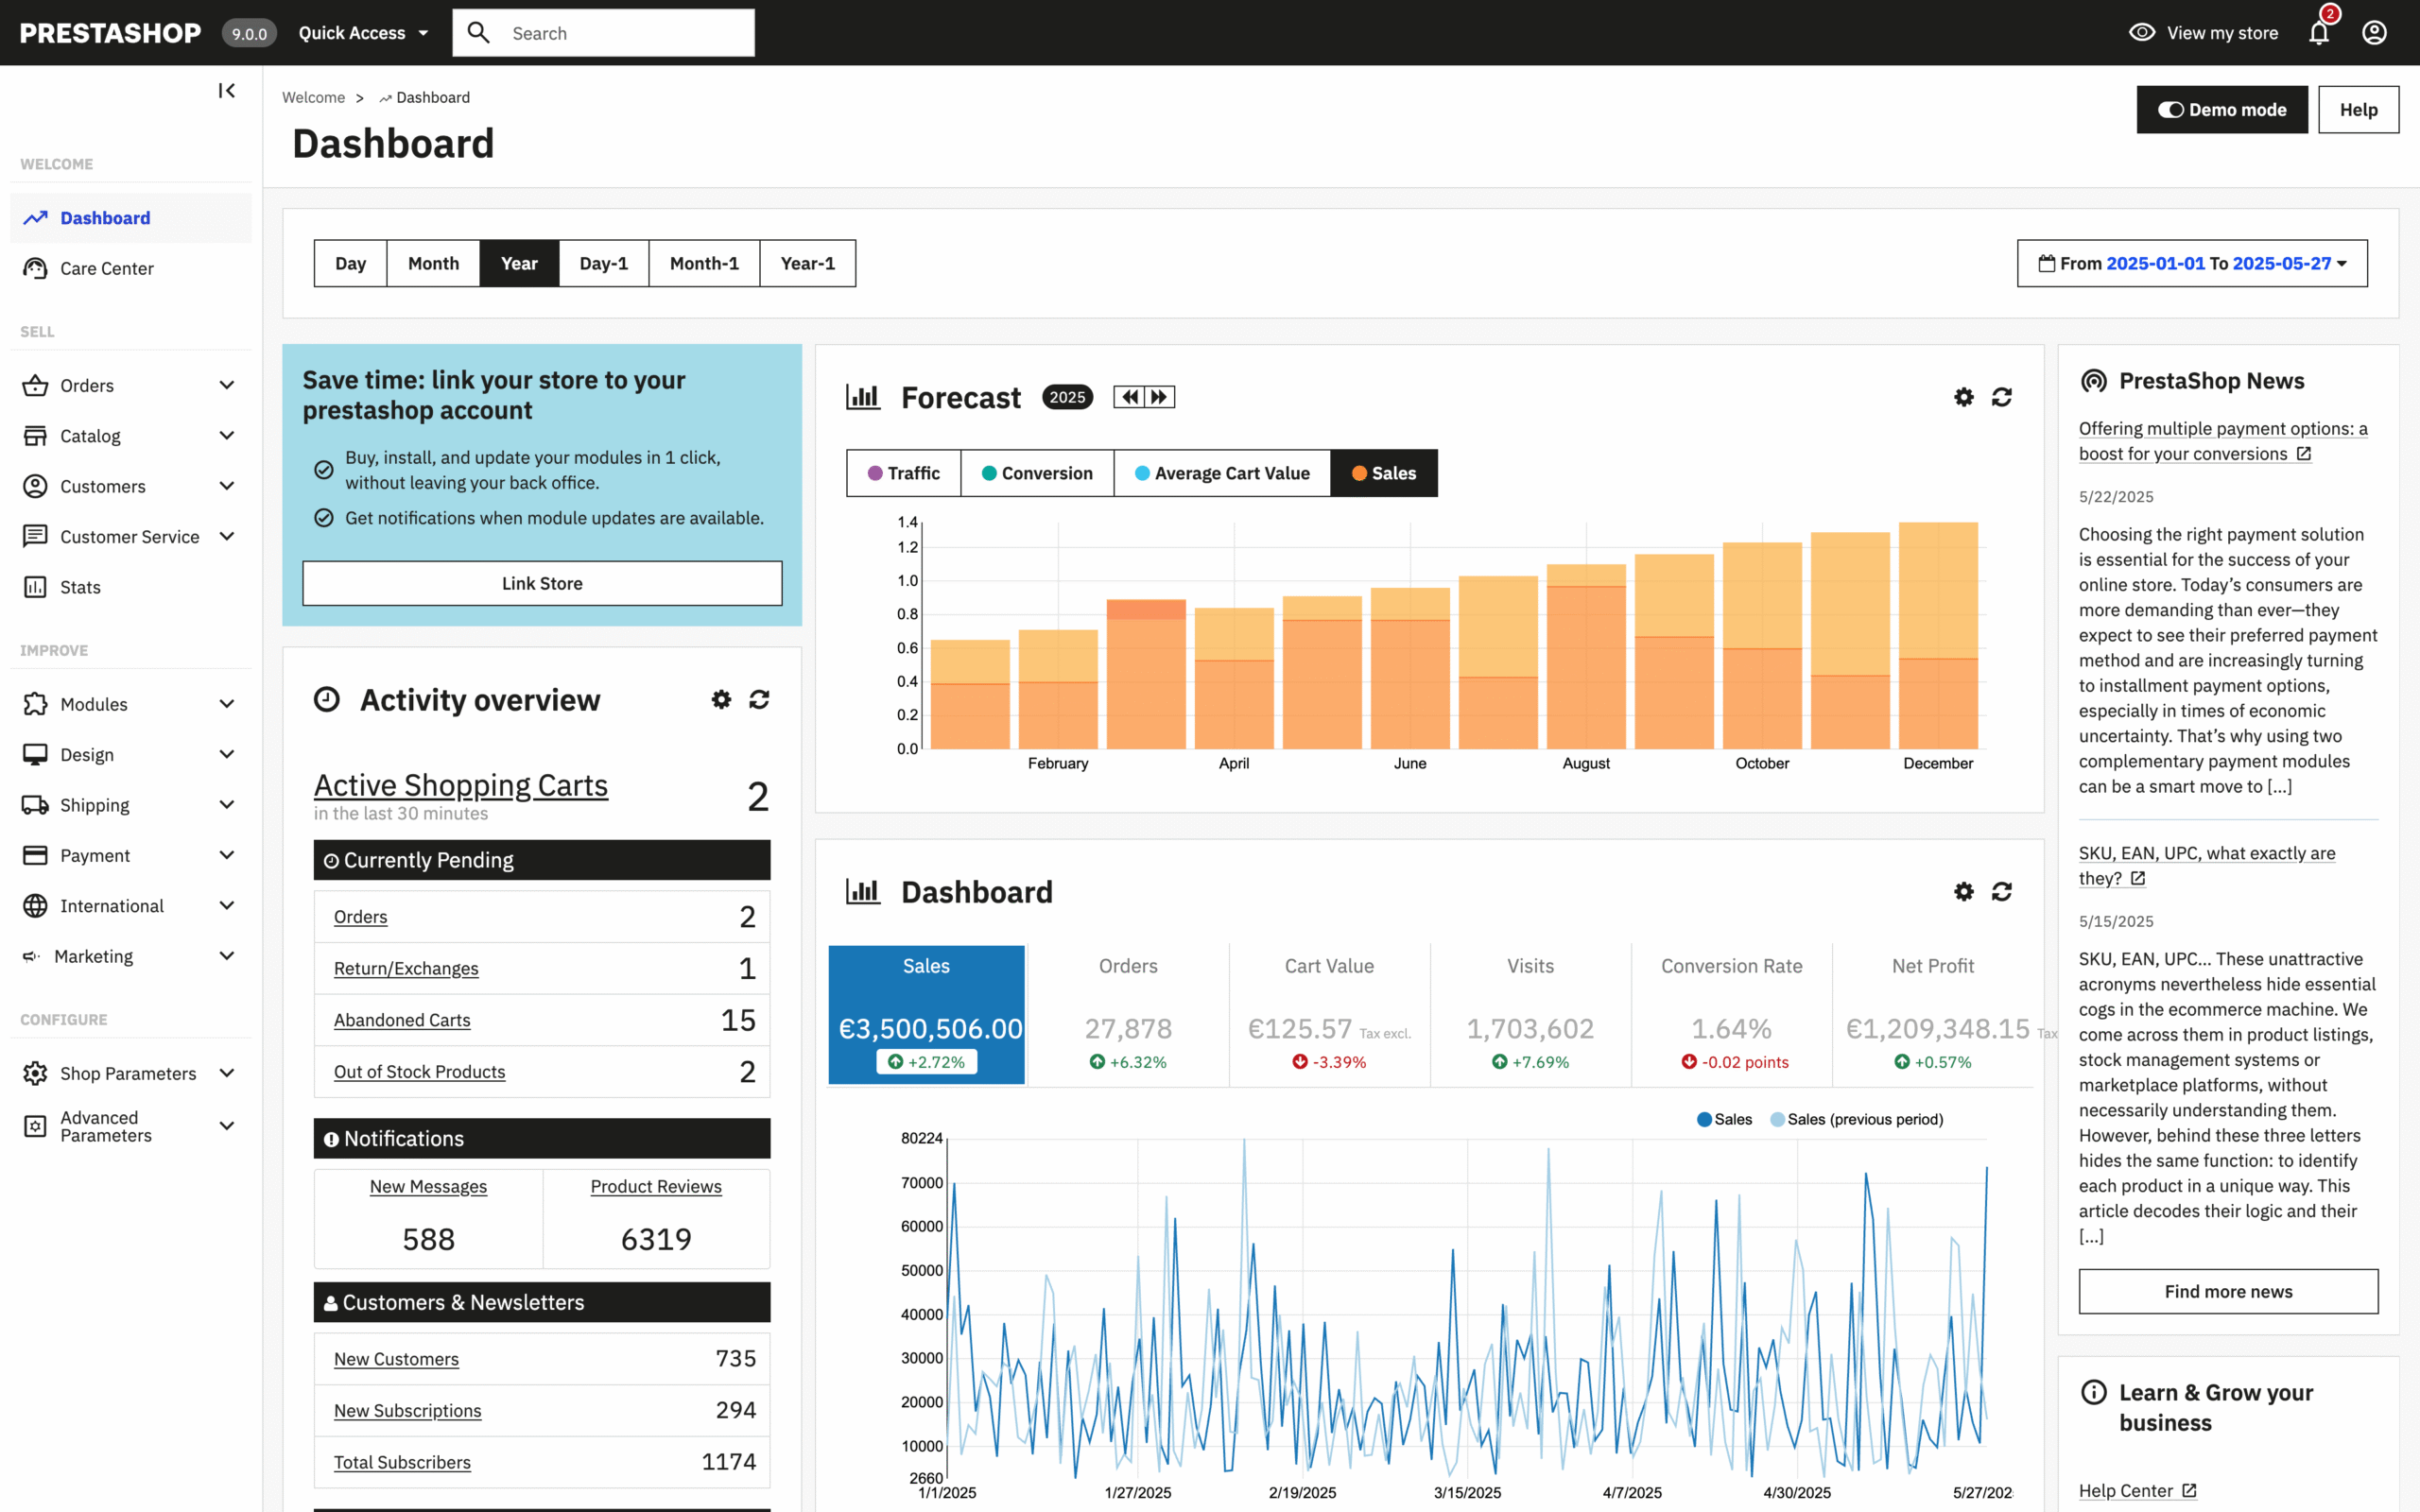Image resolution: width=2420 pixels, height=1512 pixels.
Task: Select the Day view tab
Action: pos(350,263)
